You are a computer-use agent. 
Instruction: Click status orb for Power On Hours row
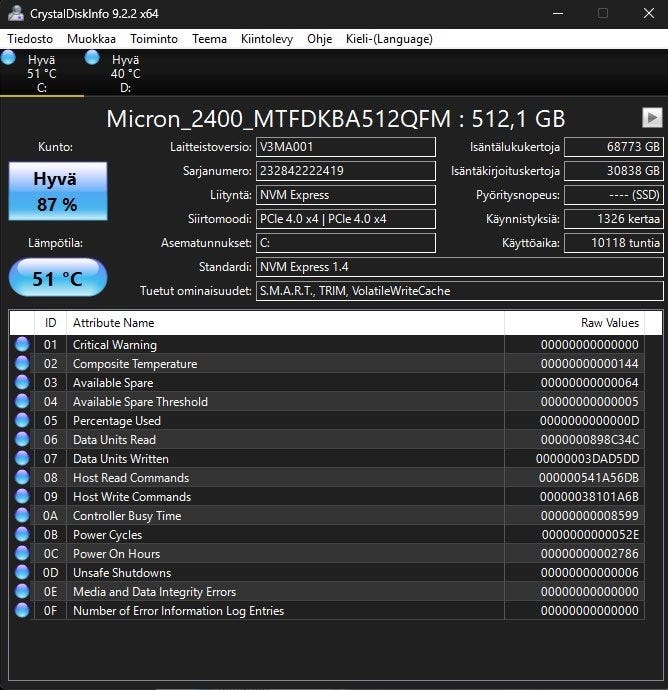pos(22,553)
